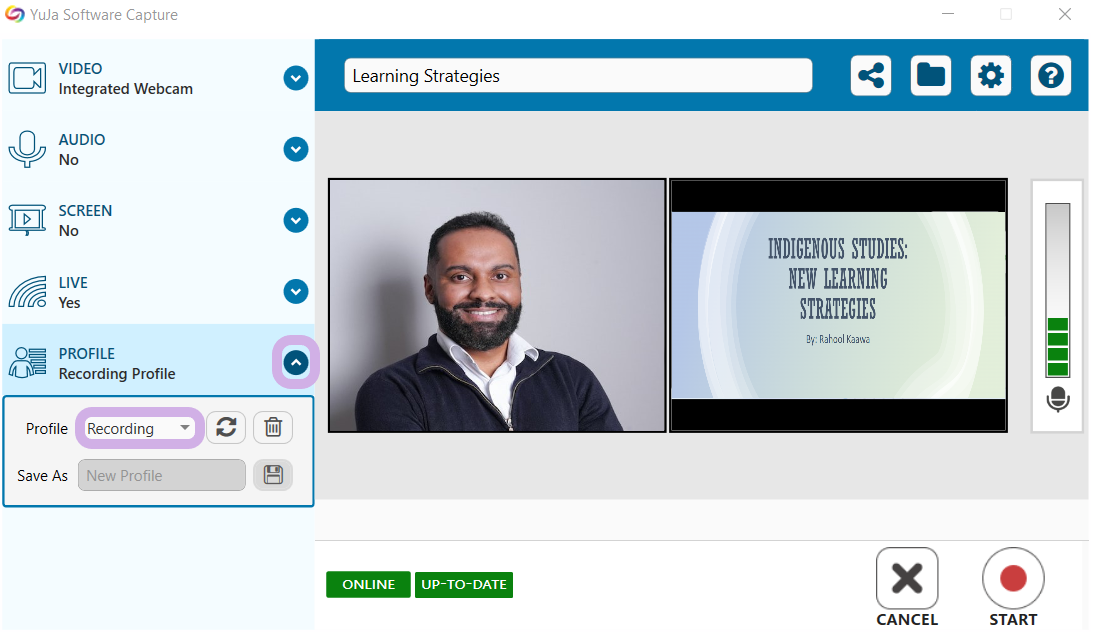
Task: Click the help question mark icon
Action: click(1050, 76)
